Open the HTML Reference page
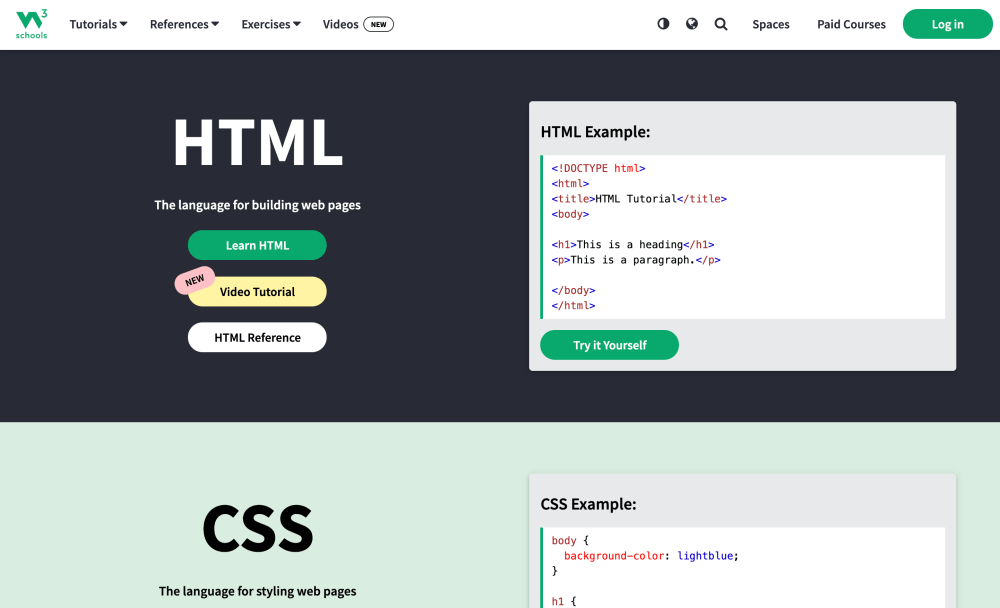Viewport: 1000px width, 608px height. [257, 337]
